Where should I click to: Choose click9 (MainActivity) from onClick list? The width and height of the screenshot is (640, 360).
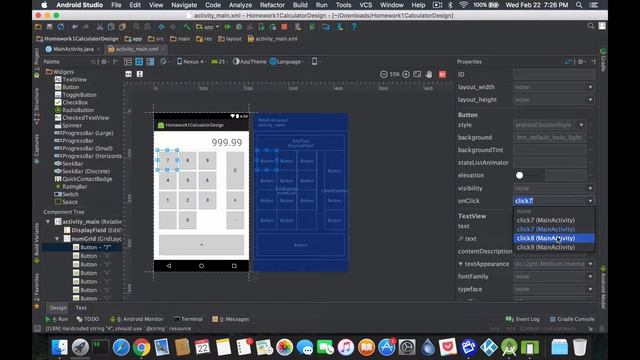point(554,247)
